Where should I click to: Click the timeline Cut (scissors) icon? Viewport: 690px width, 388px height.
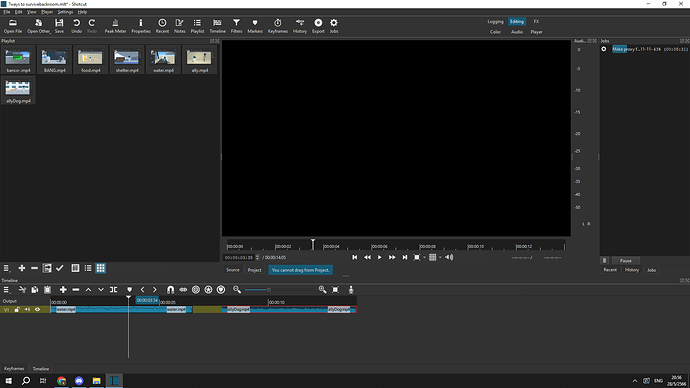[22, 289]
